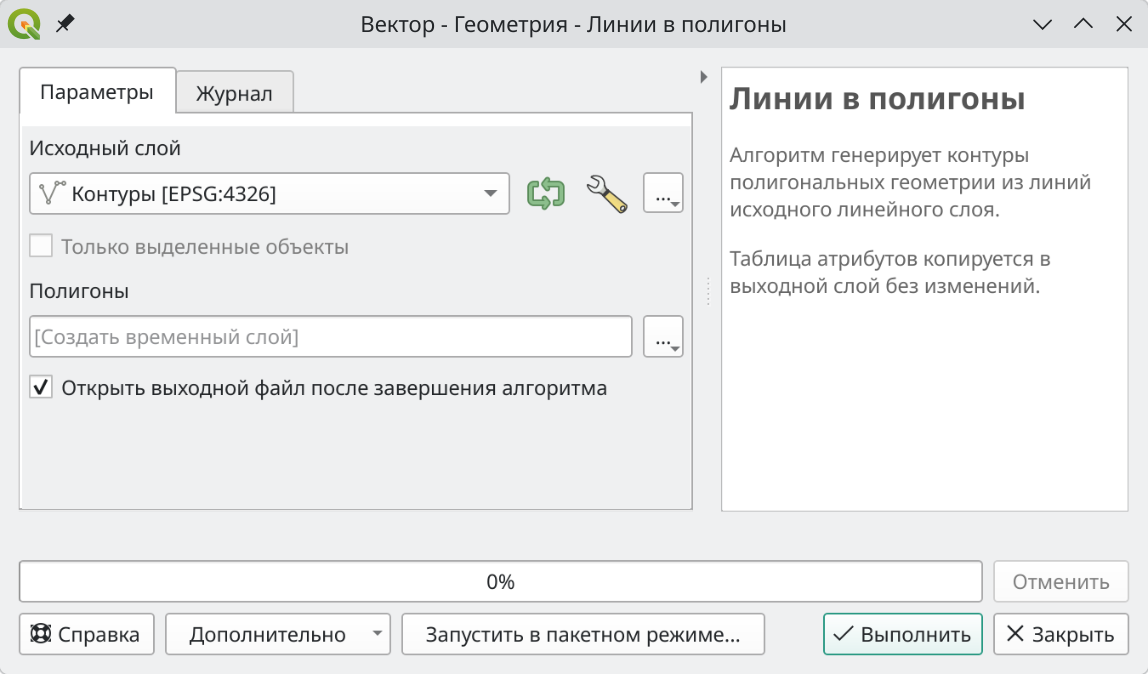Click the output browse button for Полигоны

[663, 337]
